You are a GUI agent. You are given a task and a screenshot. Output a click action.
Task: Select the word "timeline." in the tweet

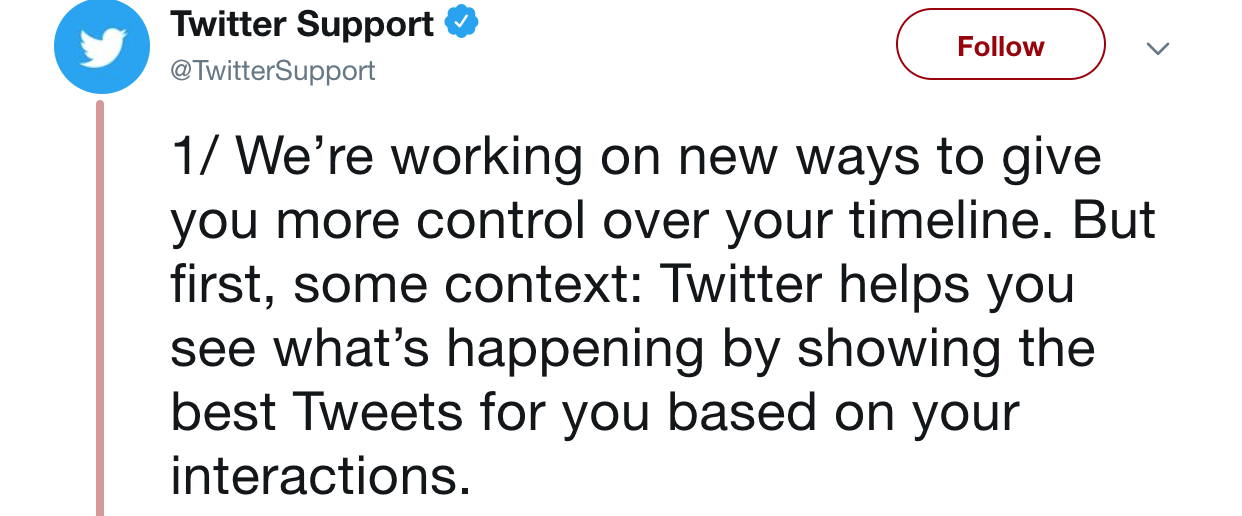pos(954,221)
